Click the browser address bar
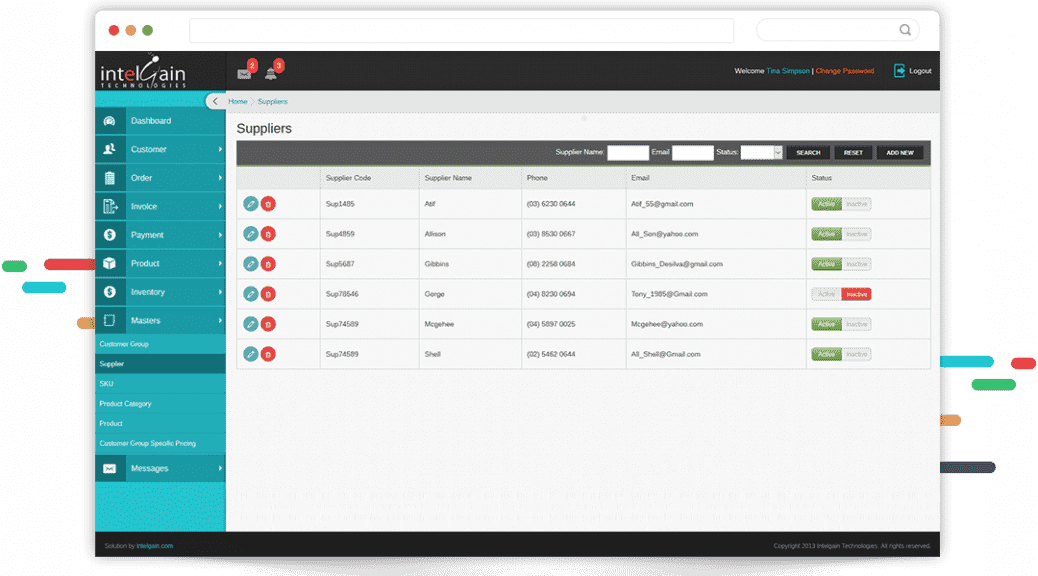 coord(461,30)
